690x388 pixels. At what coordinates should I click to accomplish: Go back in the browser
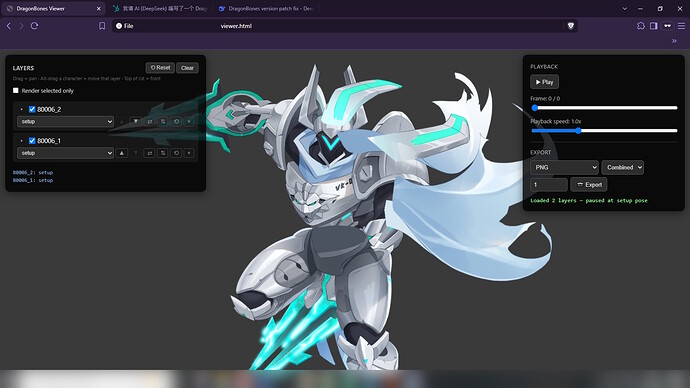[9, 26]
